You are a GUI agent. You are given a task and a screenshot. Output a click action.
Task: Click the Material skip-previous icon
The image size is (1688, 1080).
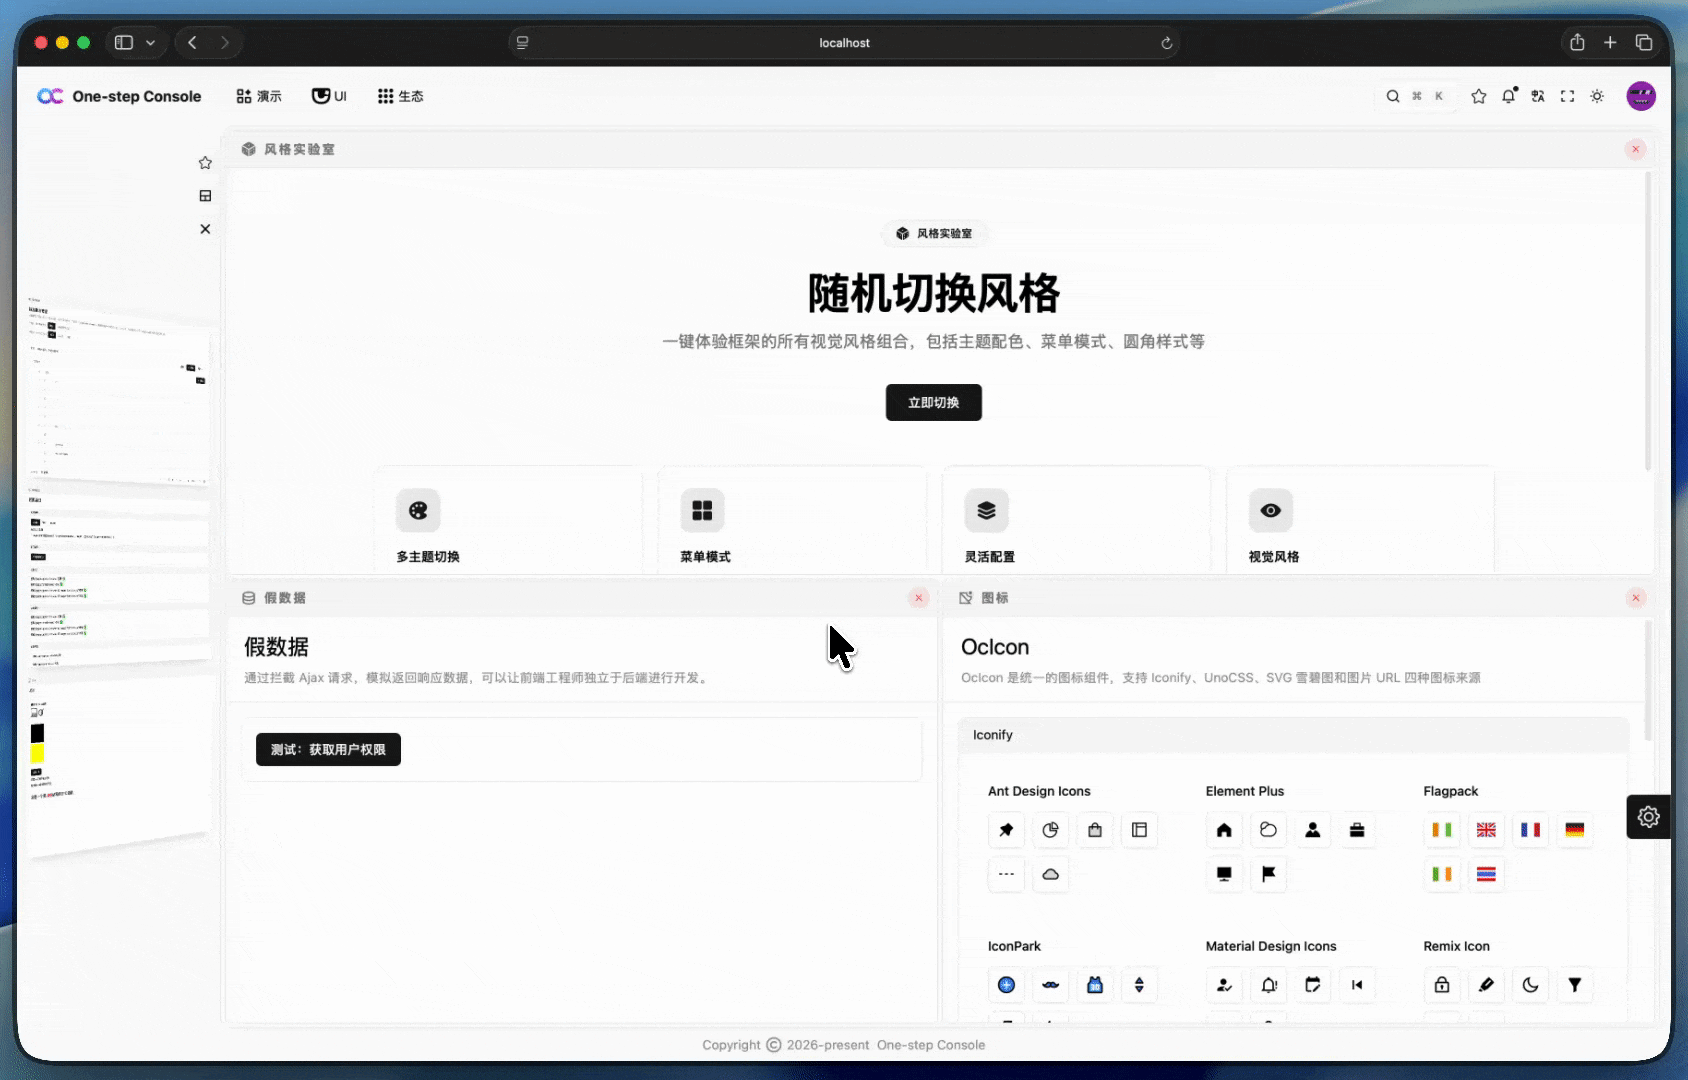click(x=1357, y=985)
